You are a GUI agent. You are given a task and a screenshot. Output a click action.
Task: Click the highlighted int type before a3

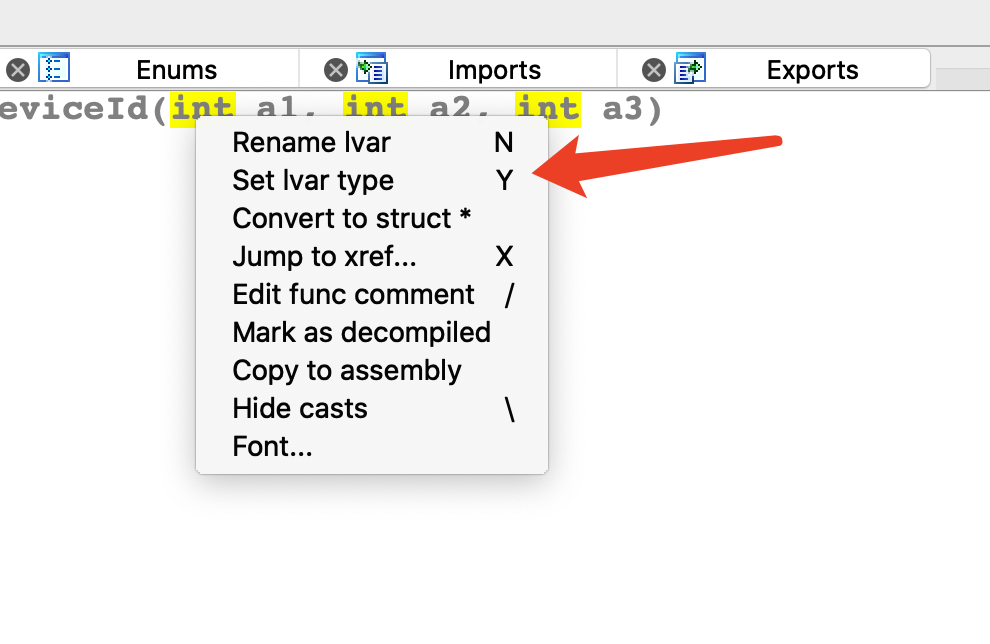547,107
